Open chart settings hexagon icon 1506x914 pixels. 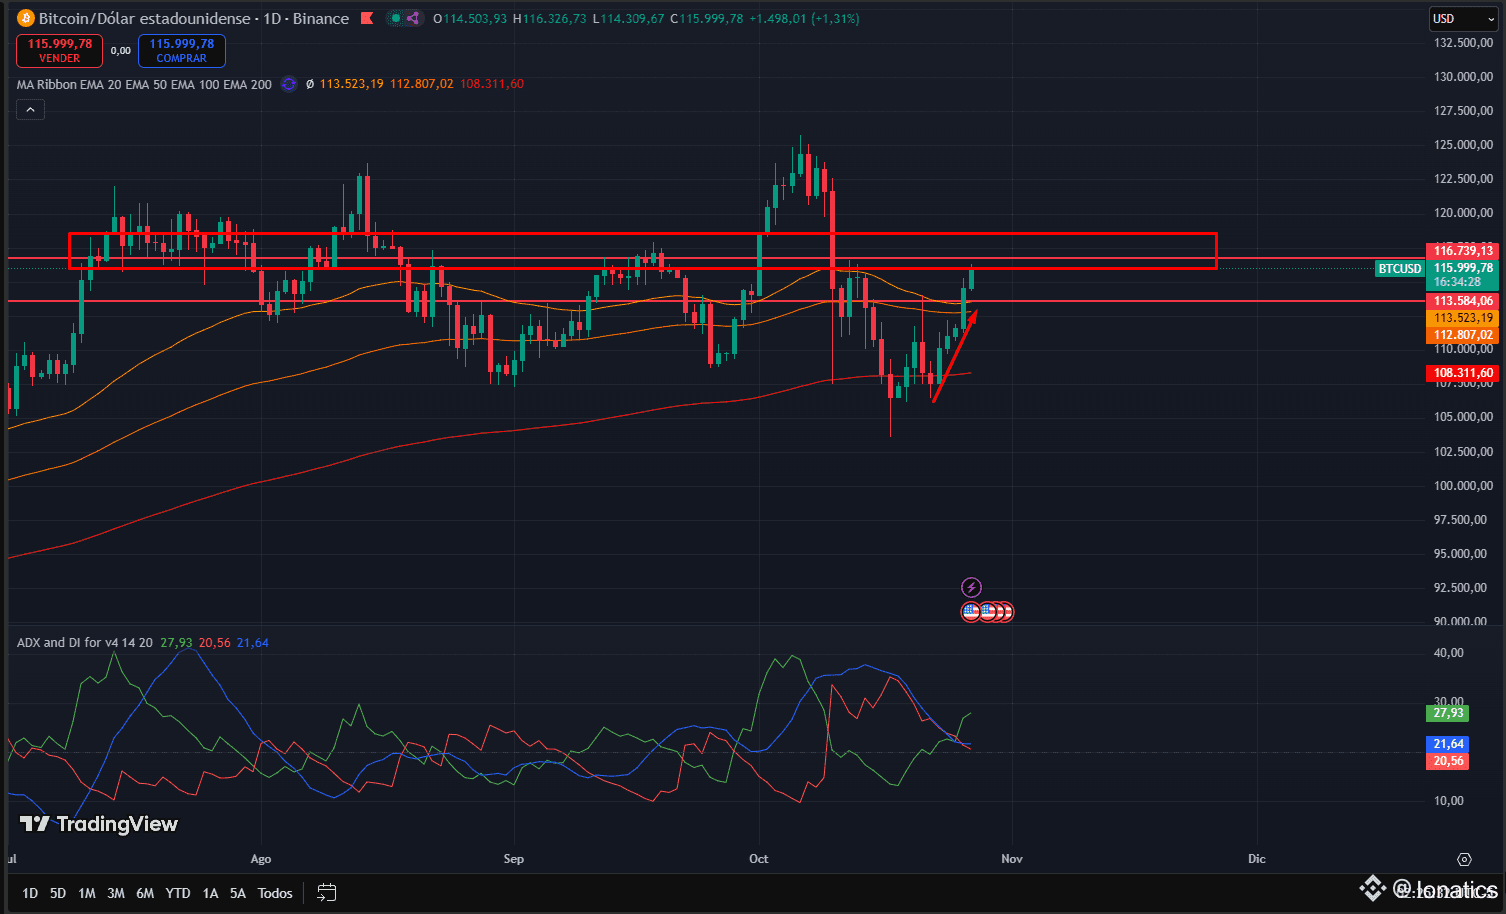coord(1464,859)
